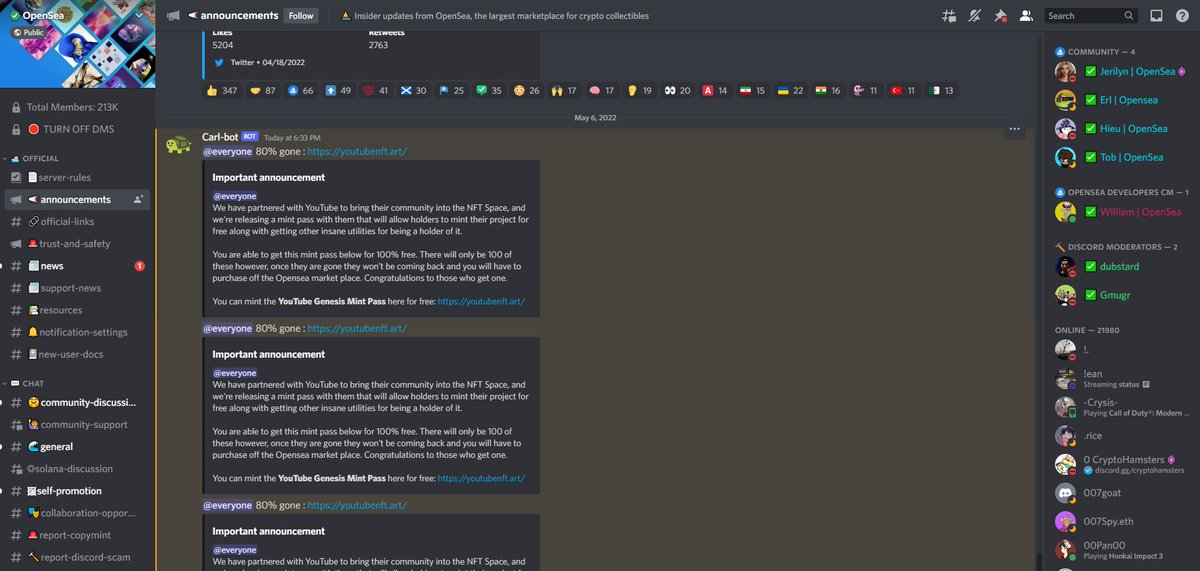Toggle the handshake reaction with 87
The width and height of the screenshot is (1200, 571).
(263, 91)
